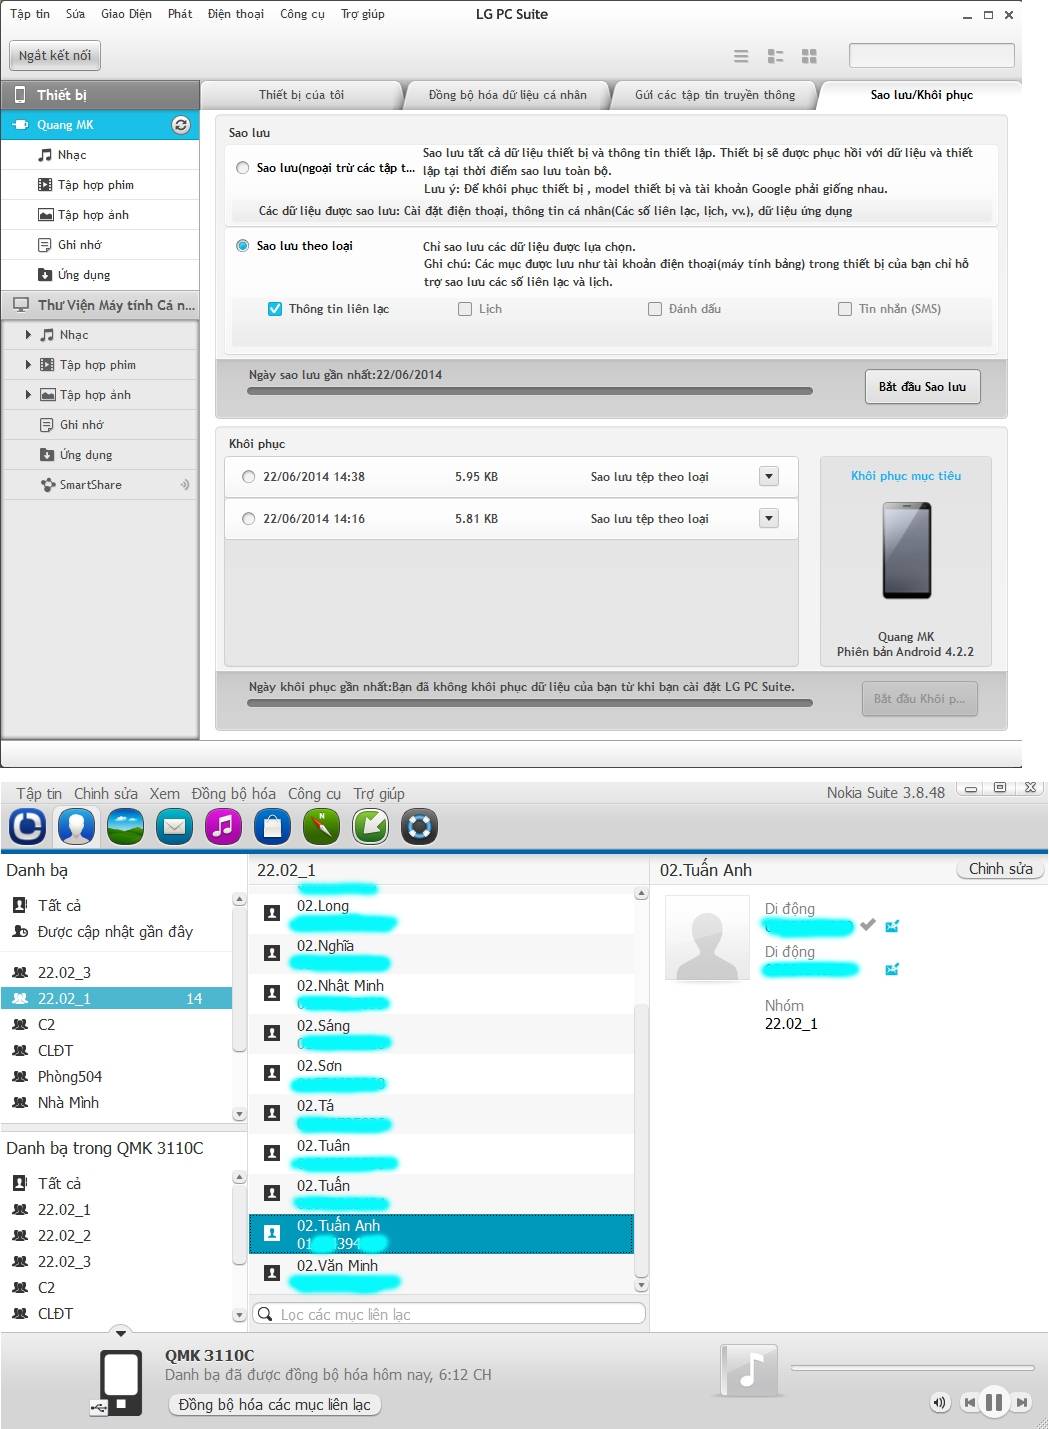The height and width of the screenshot is (1429, 1049).
Task: Click Lọc các mục liên lạc search field
Action: 449,1314
